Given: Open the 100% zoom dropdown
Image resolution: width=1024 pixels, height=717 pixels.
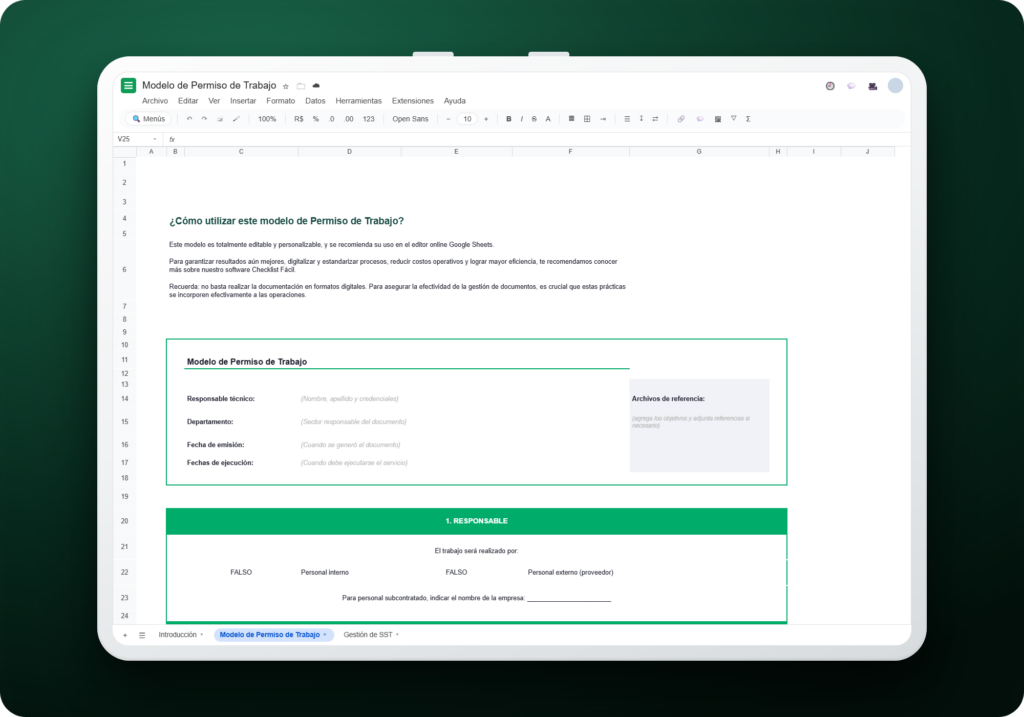Looking at the screenshot, I should click(267, 119).
